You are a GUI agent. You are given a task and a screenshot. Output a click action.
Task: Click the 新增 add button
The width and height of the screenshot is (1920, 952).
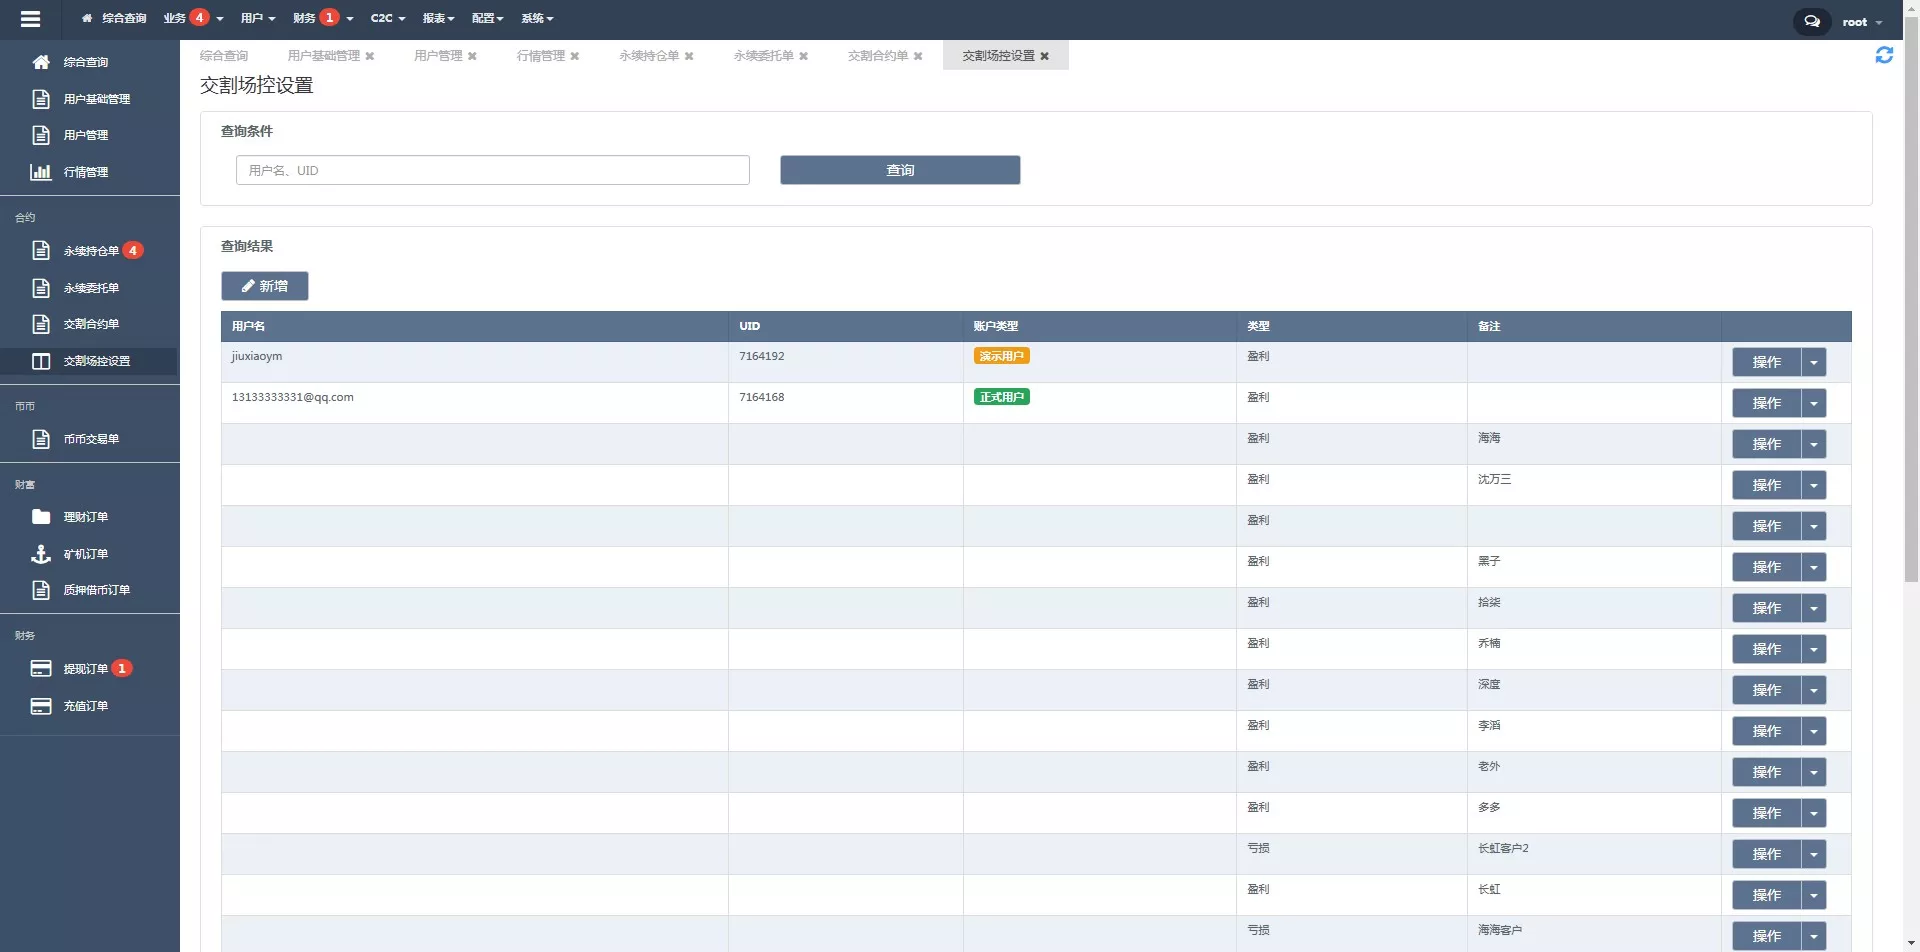click(264, 286)
